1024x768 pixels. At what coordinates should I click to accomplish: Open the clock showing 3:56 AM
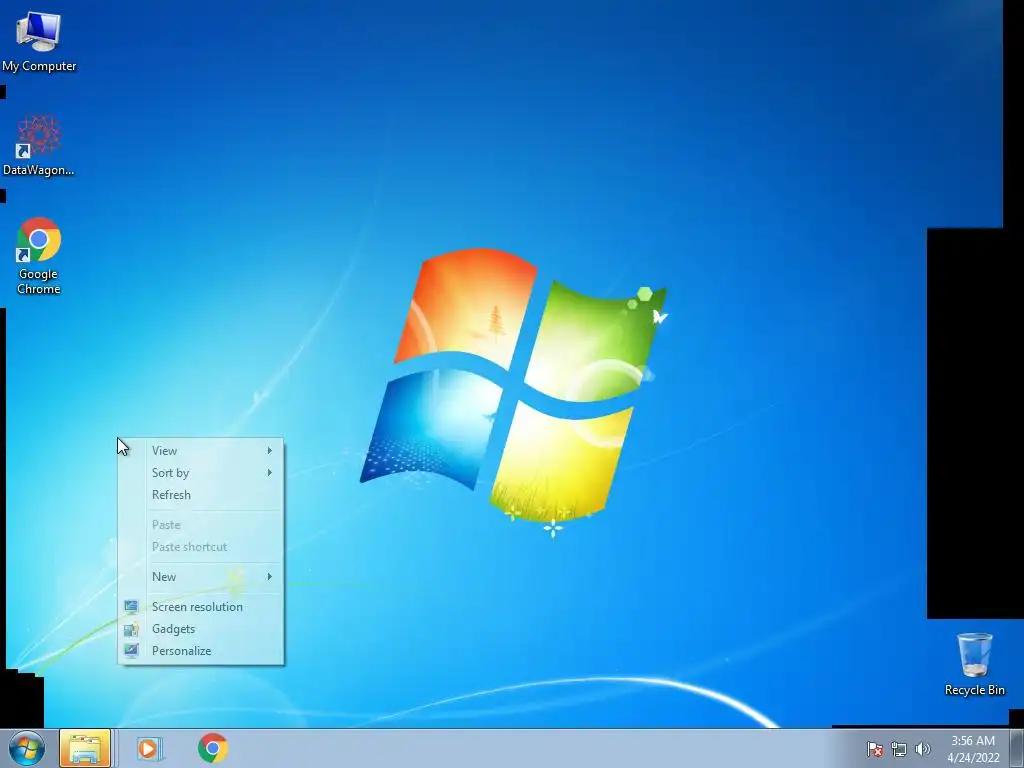[973, 741]
